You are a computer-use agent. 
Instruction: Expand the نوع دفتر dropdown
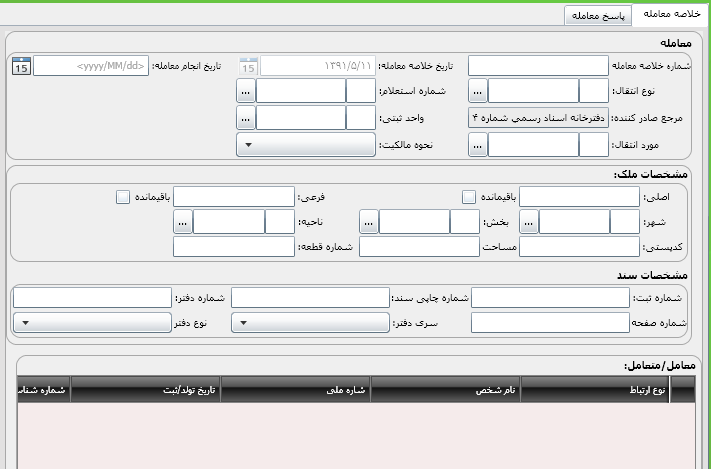pyautogui.click(x=93, y=323)
